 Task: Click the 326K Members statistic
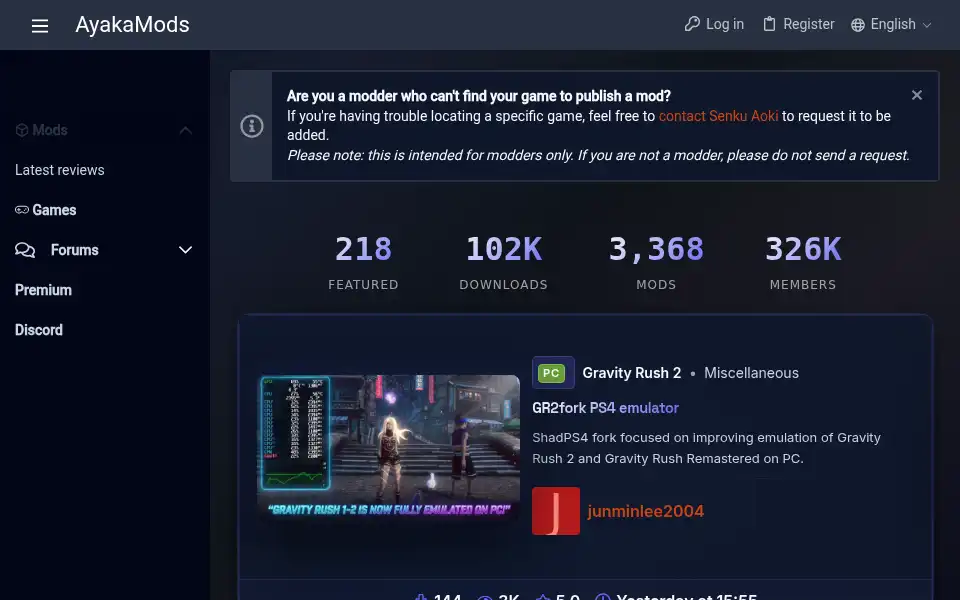803,263
